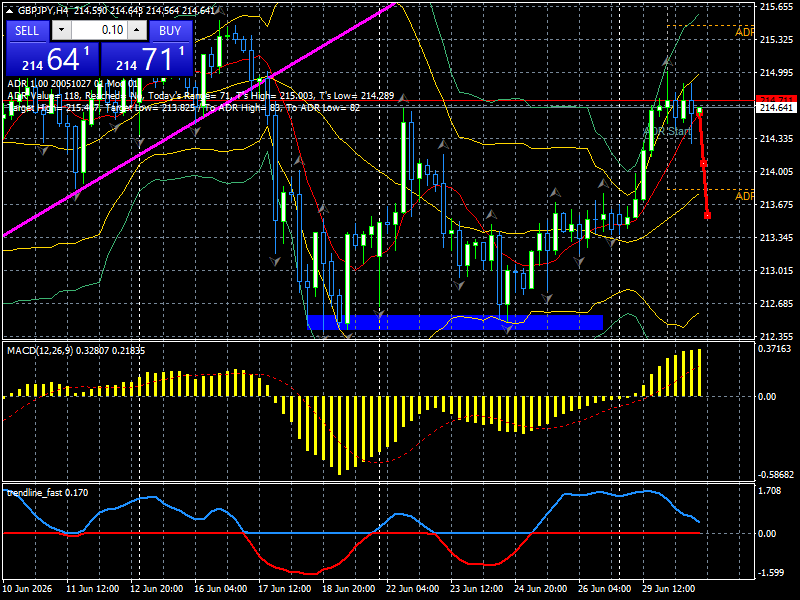Click the BUY button in one-click trading panel

[x=170, y=31]
